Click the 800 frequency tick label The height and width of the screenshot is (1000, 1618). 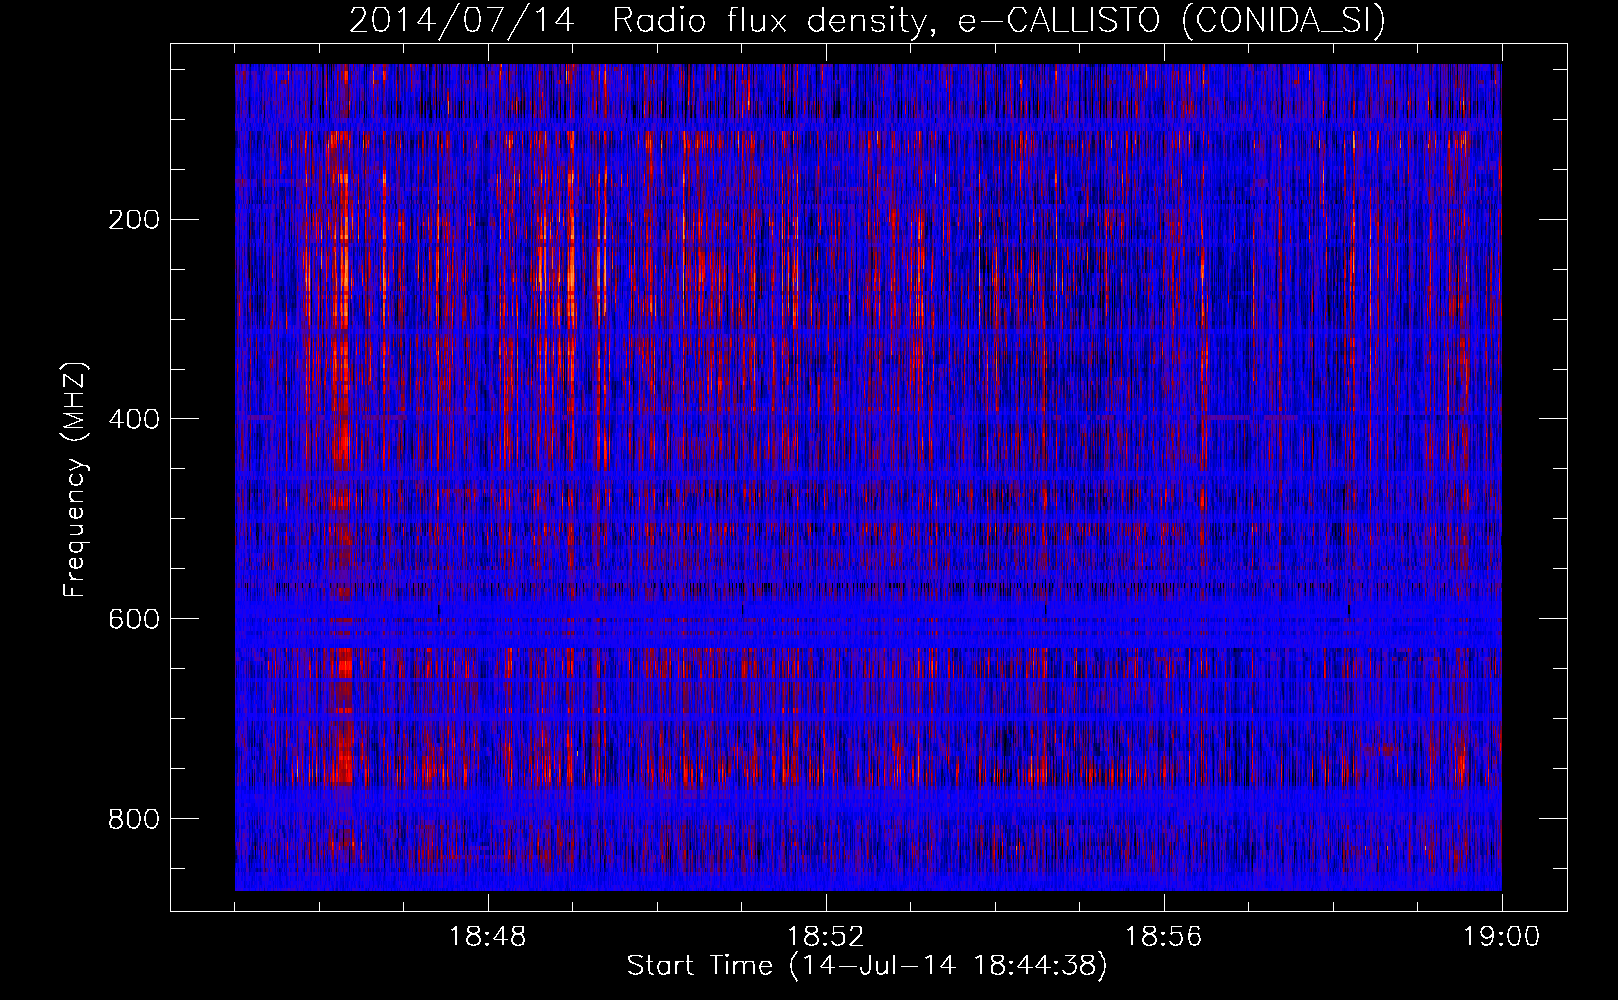point(133,819)
